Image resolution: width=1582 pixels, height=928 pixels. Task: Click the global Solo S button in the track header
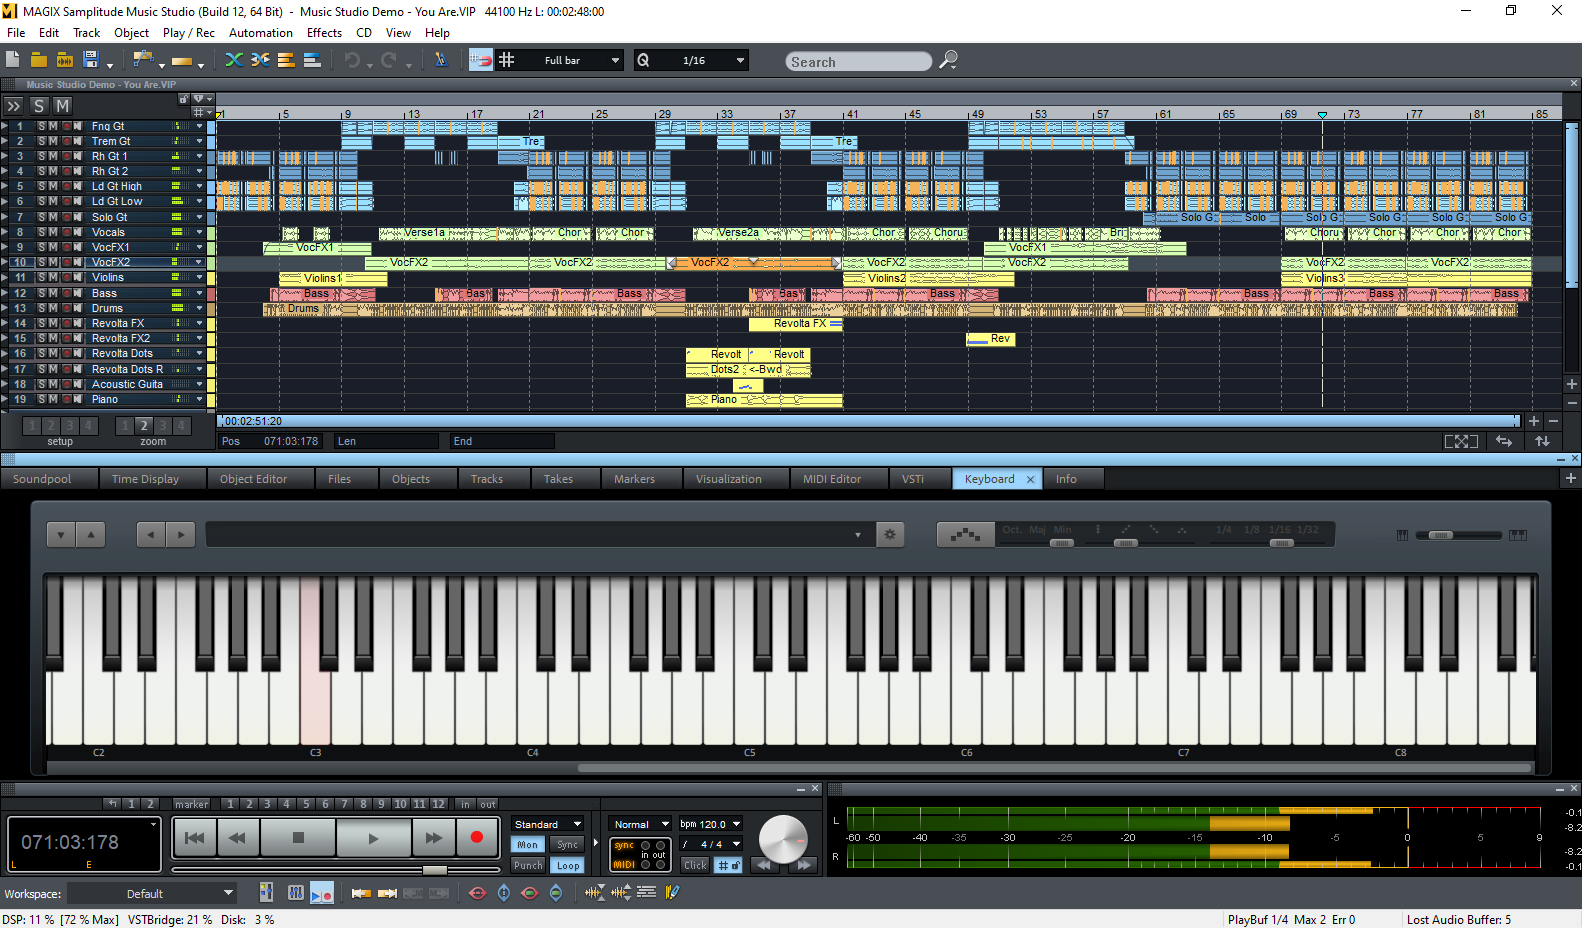[39, 106]
